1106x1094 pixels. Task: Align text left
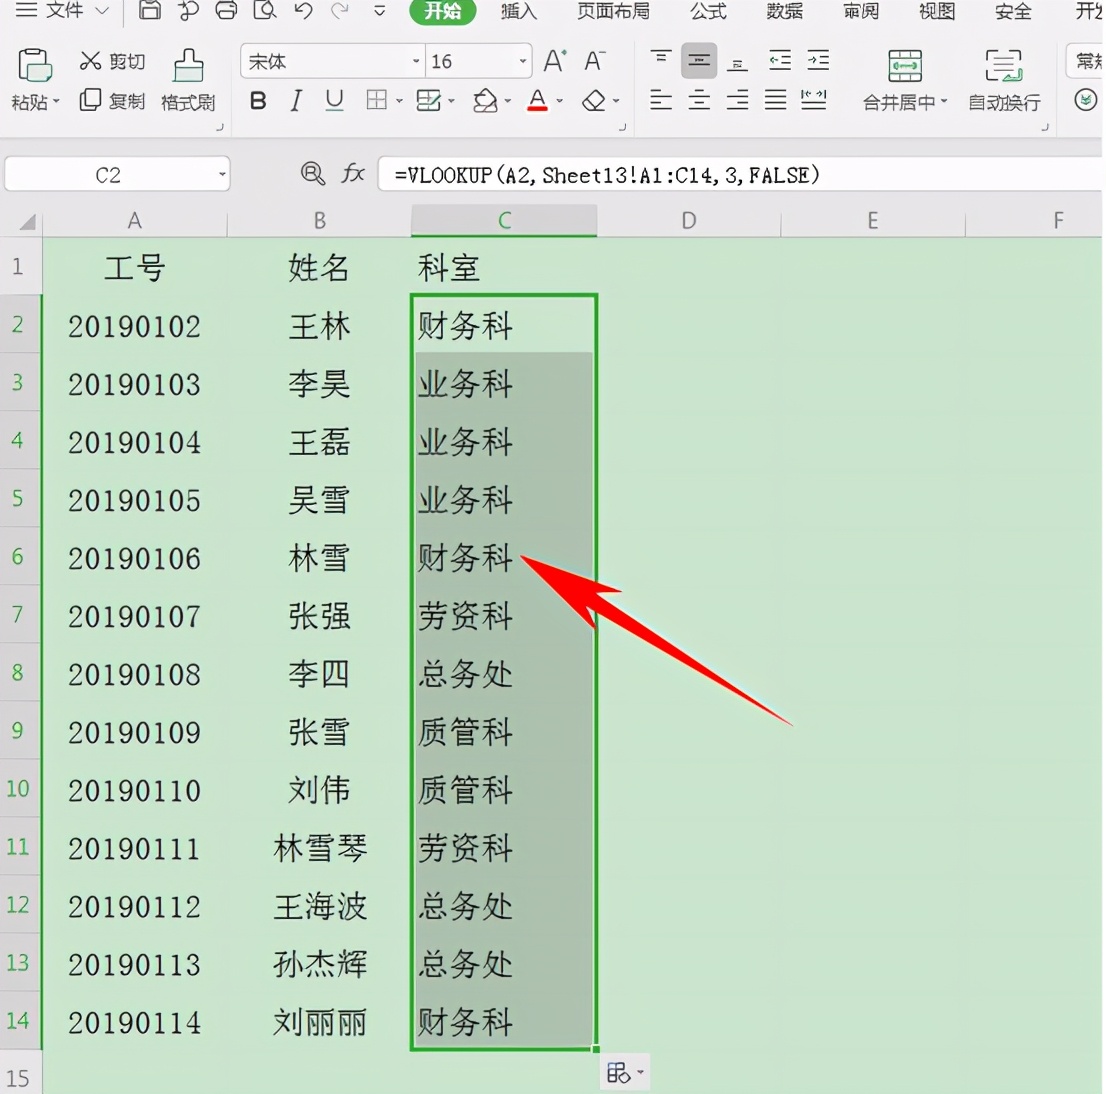[661, 100]
